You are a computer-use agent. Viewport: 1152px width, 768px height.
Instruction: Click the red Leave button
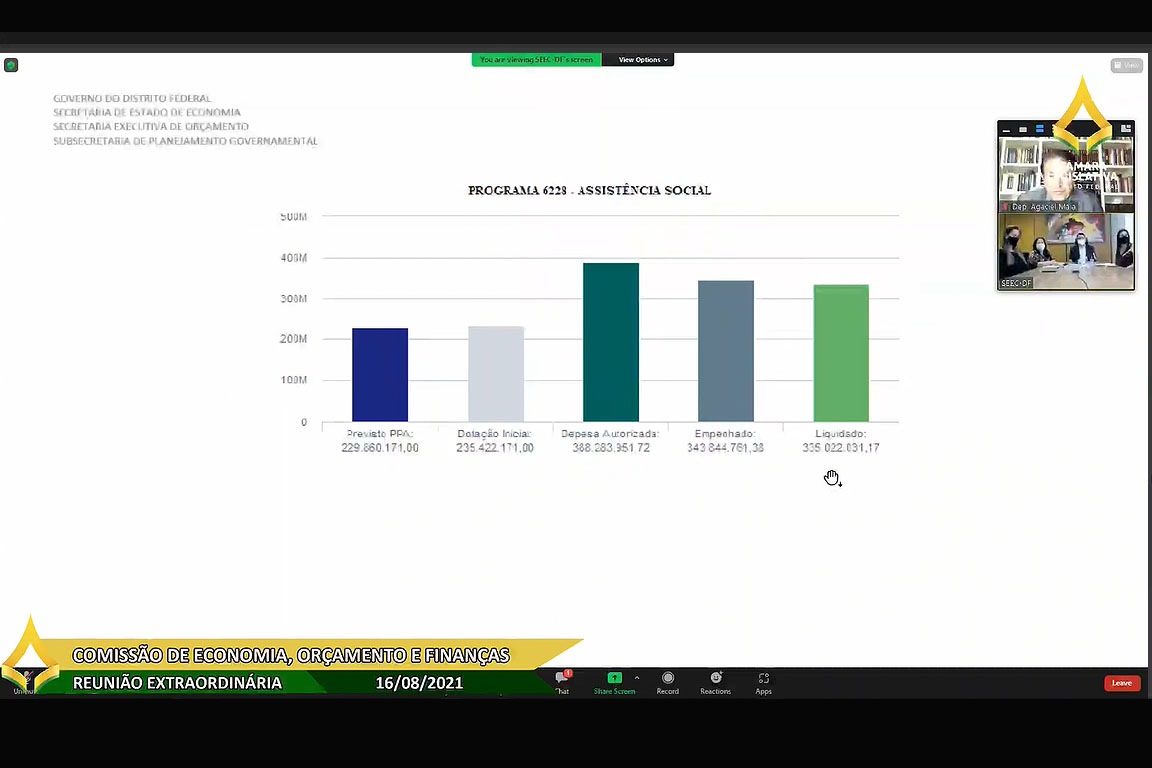[1122, 683]
